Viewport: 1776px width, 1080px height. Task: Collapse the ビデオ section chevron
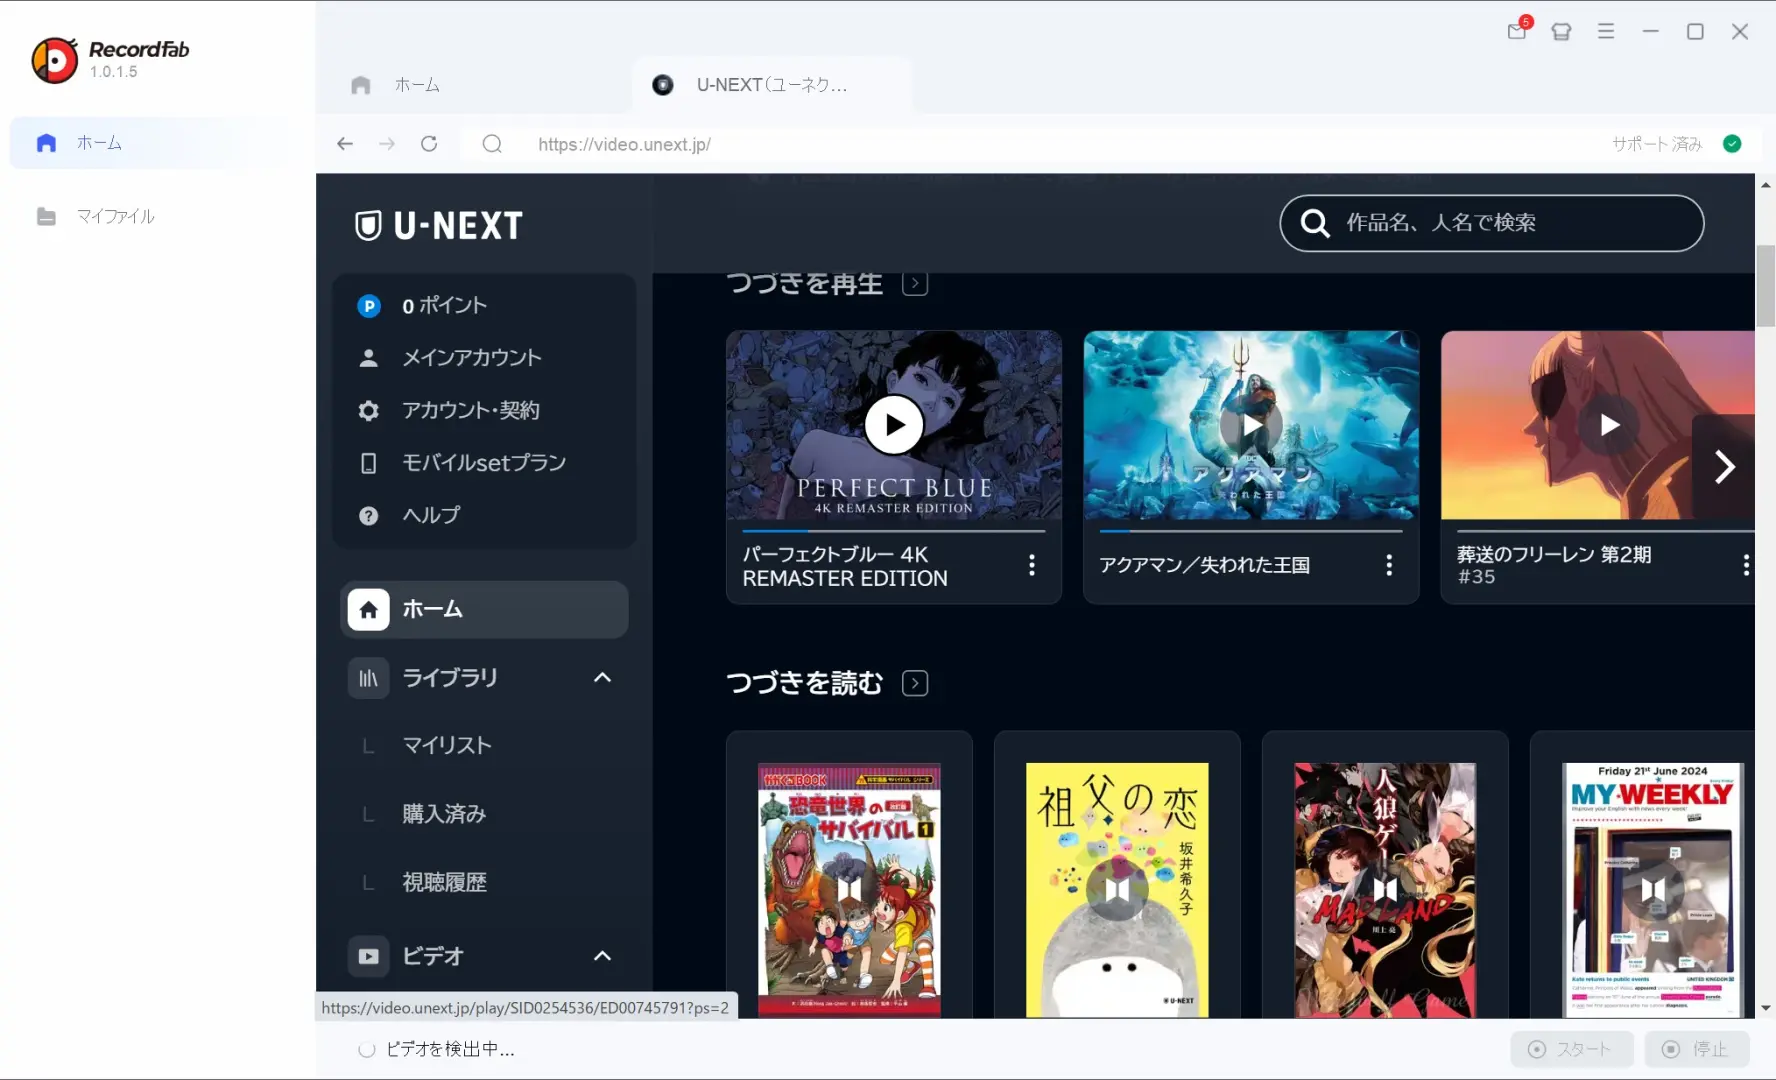pyautogui.click(x=602, y=956)
